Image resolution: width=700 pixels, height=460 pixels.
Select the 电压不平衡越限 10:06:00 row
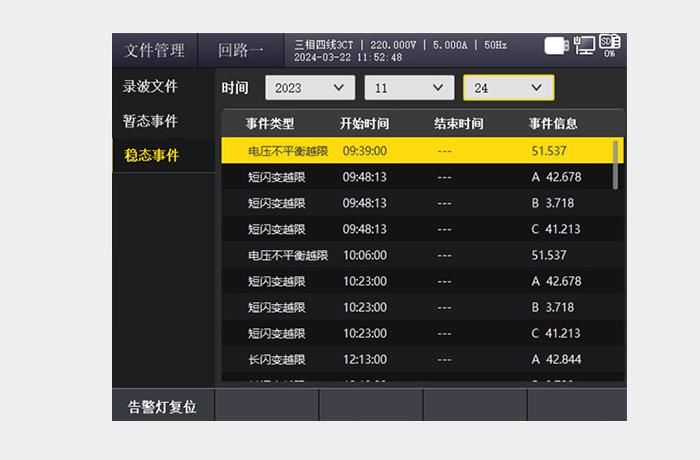pyautogui.click(x=422, y=255)
